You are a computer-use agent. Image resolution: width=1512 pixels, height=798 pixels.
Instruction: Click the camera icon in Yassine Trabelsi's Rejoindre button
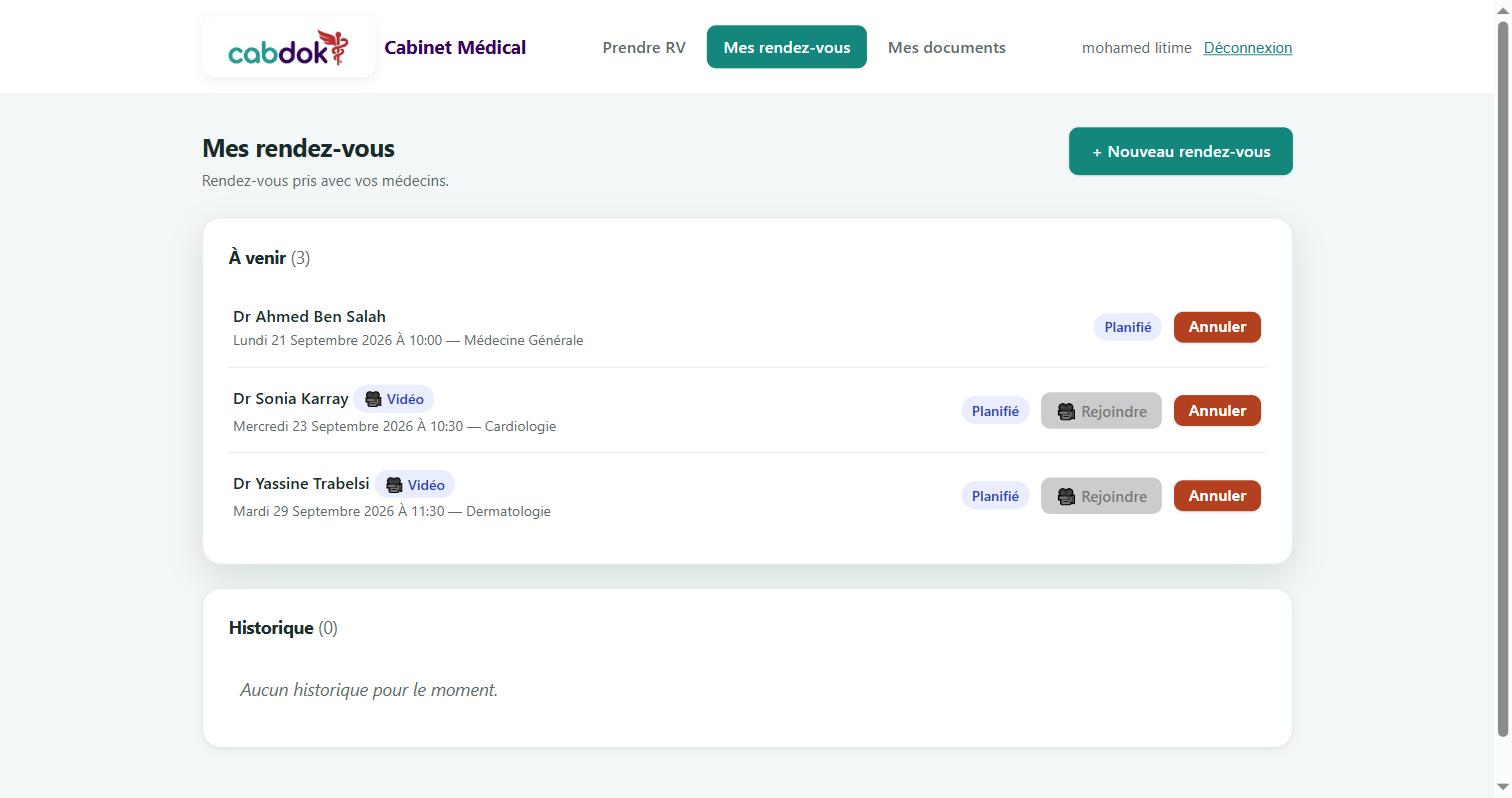pos(1066,497)
